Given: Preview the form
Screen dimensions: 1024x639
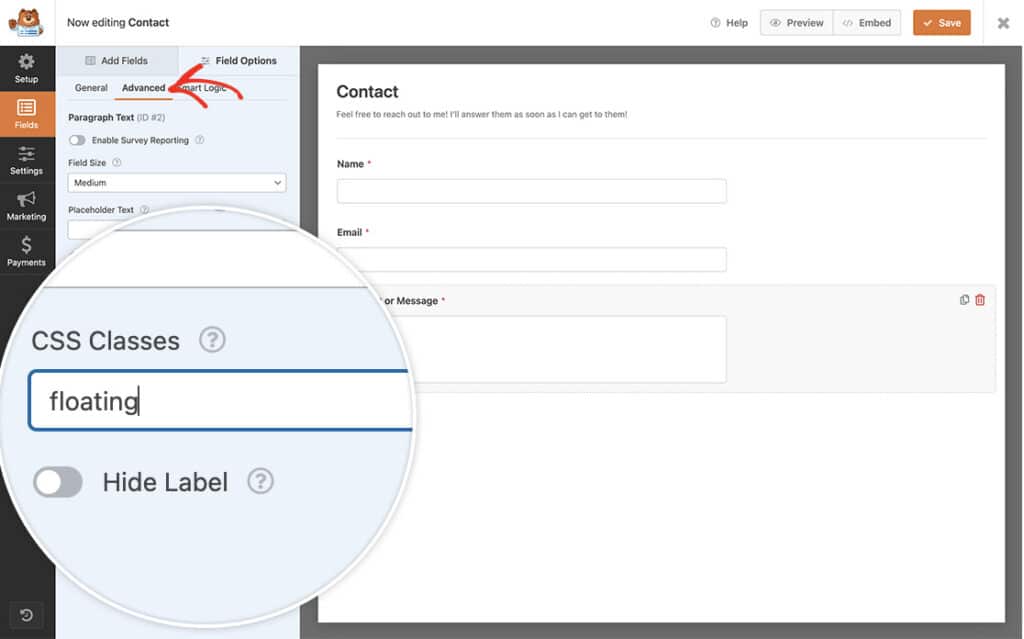Looking at the screenshot, I should 796,22.
